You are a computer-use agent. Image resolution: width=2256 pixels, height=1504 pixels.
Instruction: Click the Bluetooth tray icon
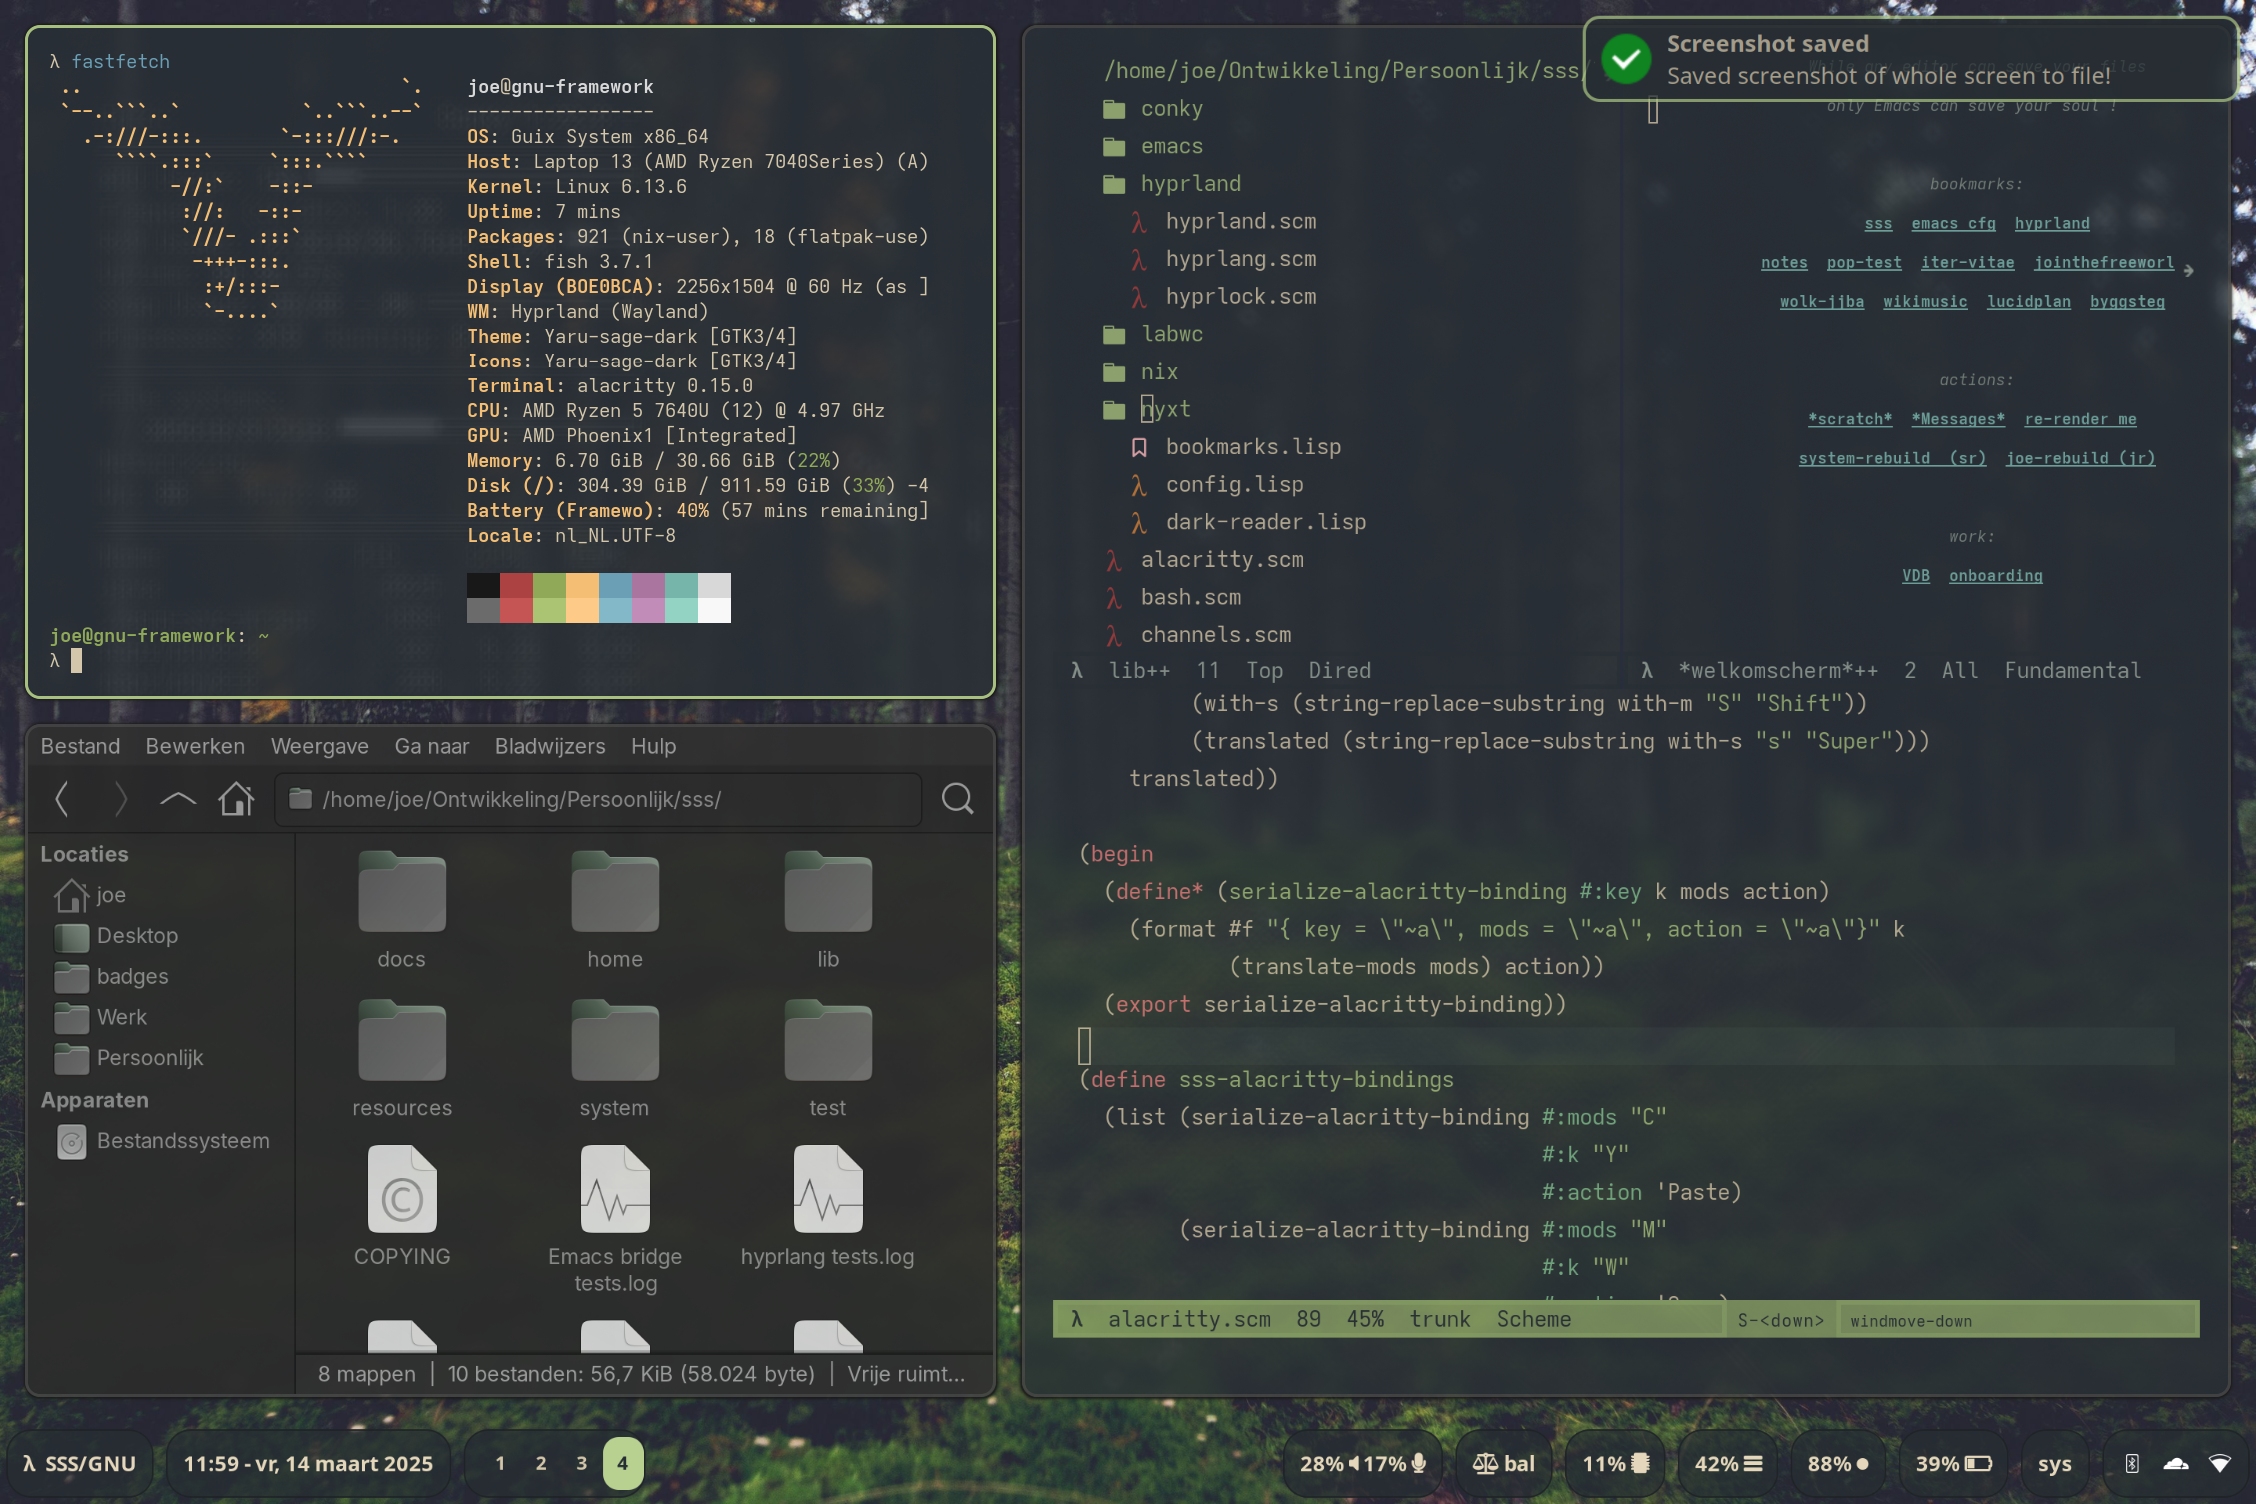point(2131,1464)
